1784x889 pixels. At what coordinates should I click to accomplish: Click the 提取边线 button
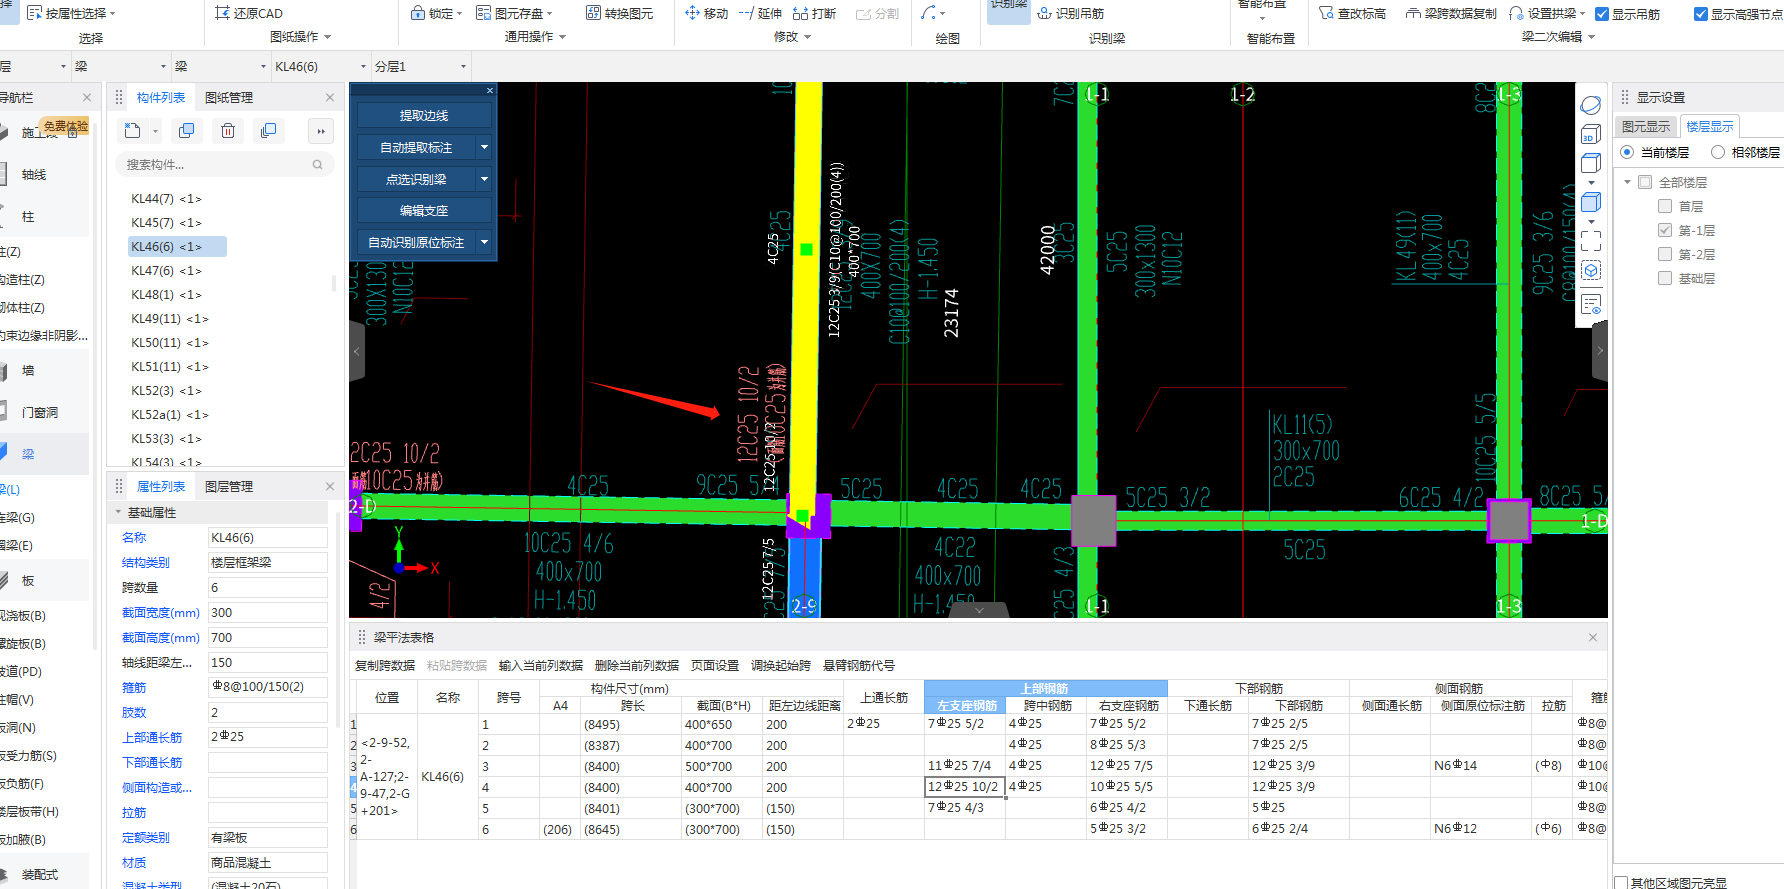click(x=424, y=115)
